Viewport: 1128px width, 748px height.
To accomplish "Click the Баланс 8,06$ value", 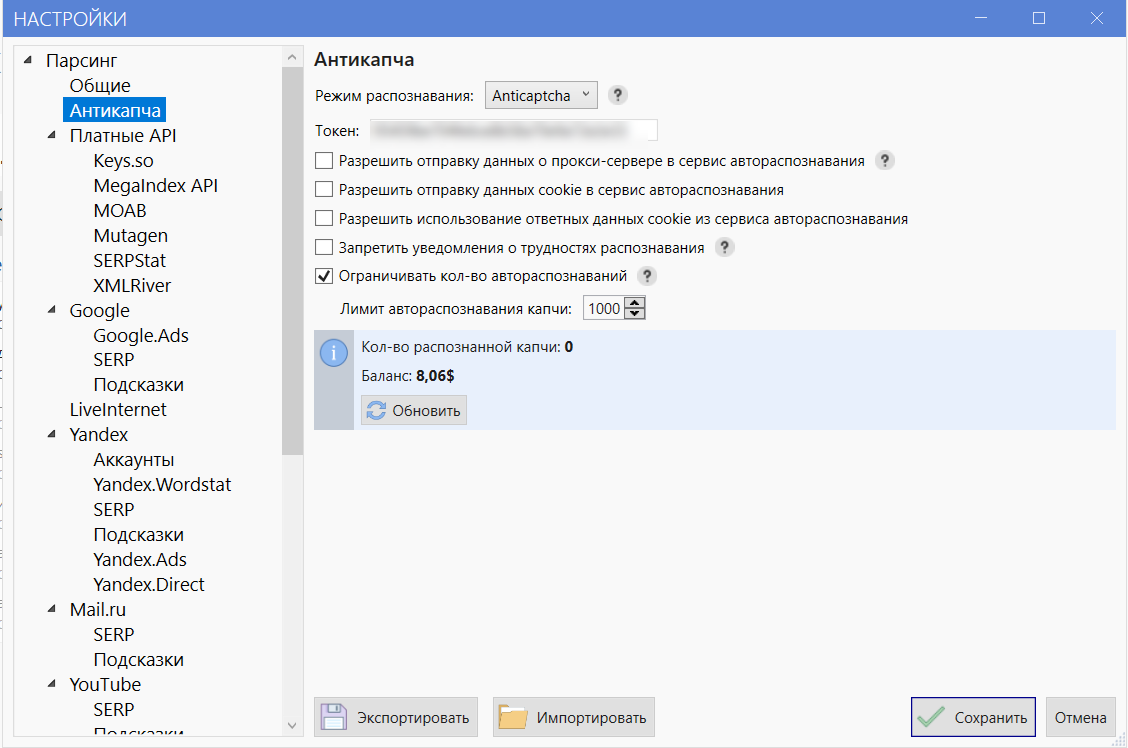I will tap(435, 375).
